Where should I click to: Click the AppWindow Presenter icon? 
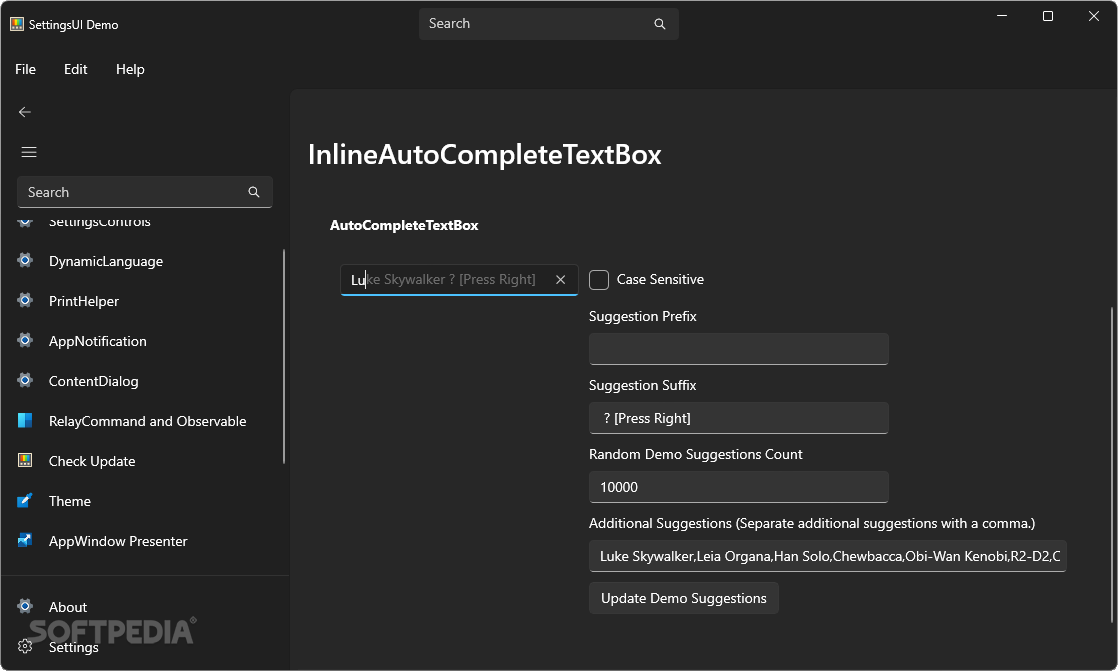click(25, 540)
